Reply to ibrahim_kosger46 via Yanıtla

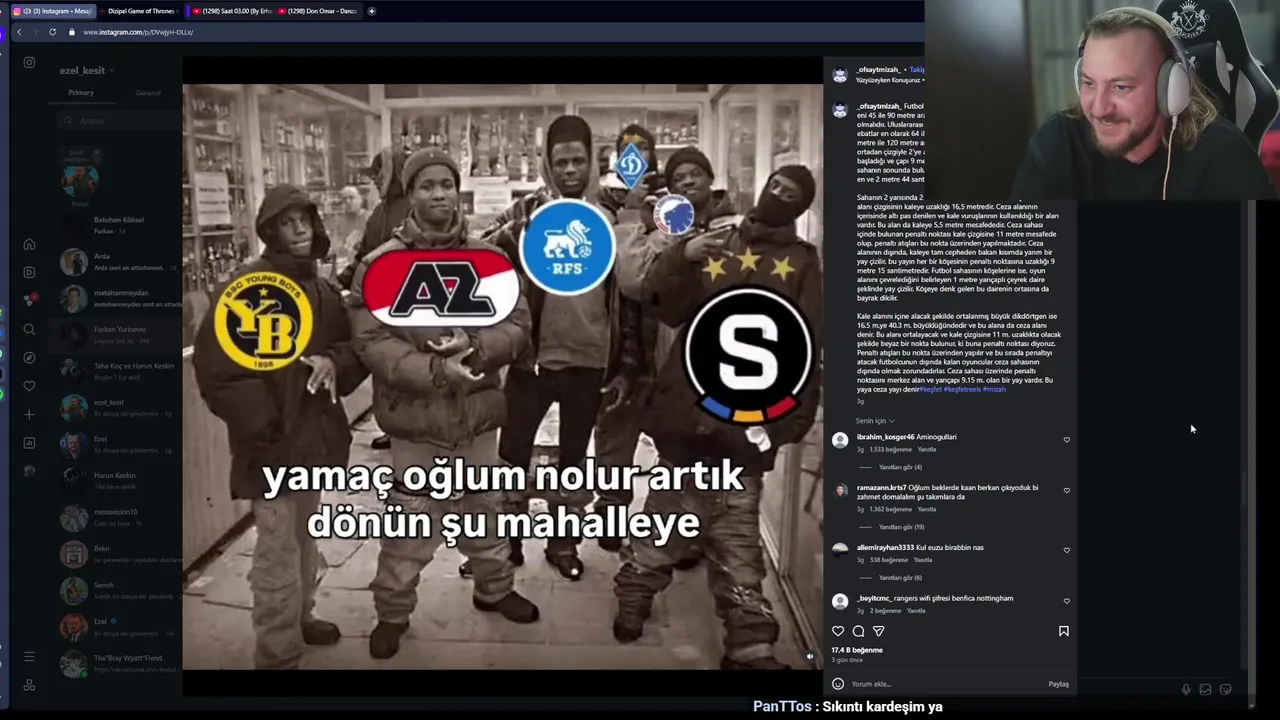coord(927,450)
